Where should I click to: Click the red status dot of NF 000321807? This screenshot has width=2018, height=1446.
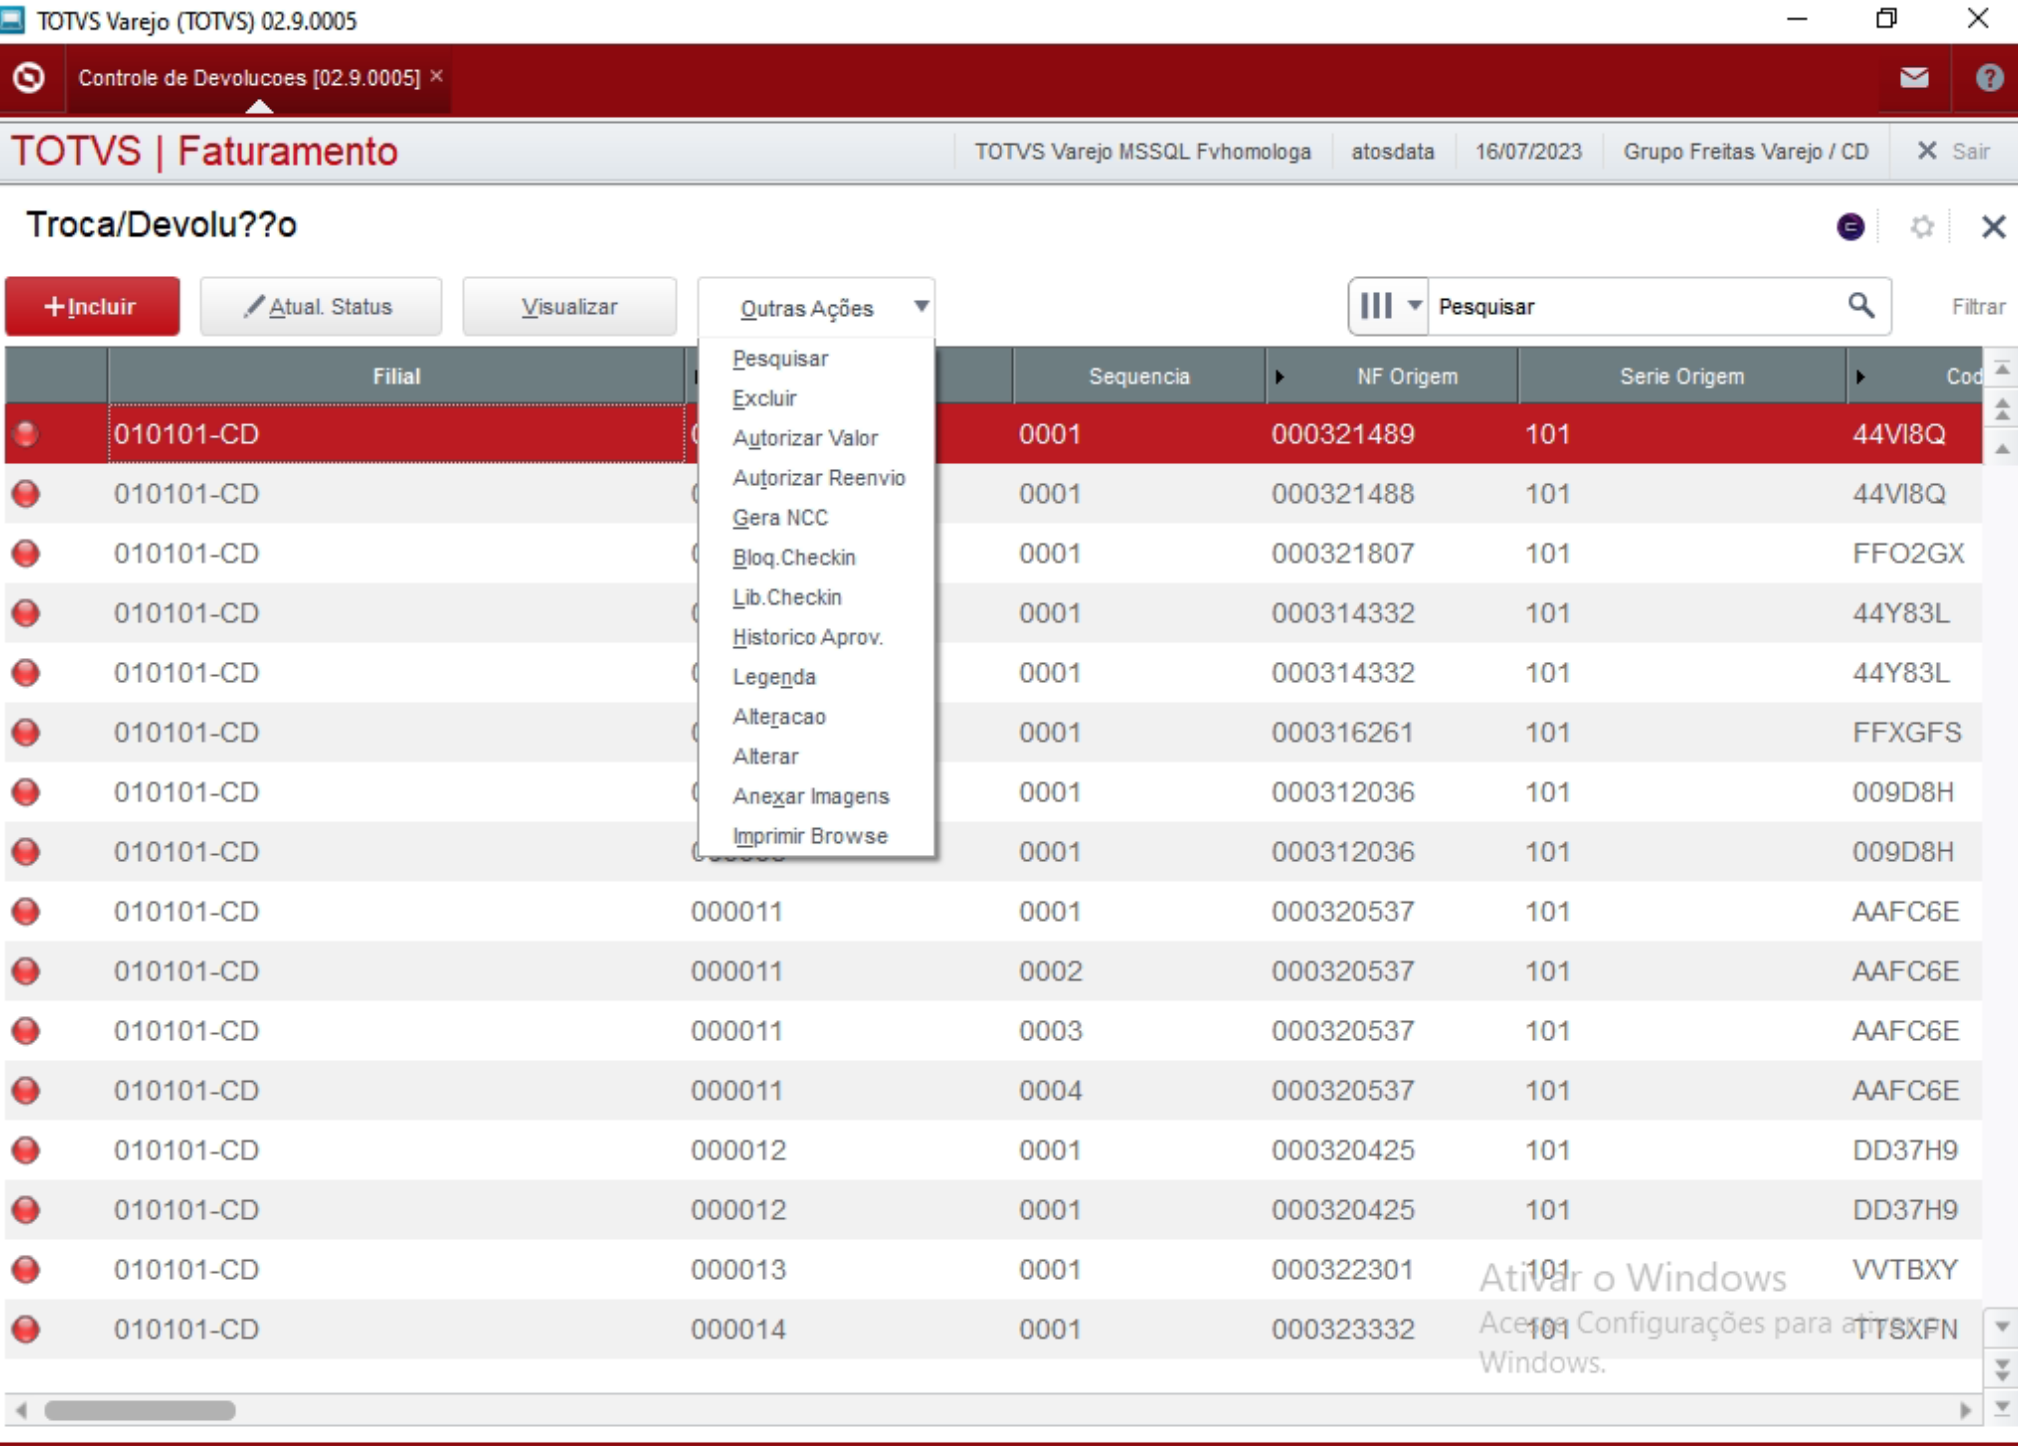26,553
